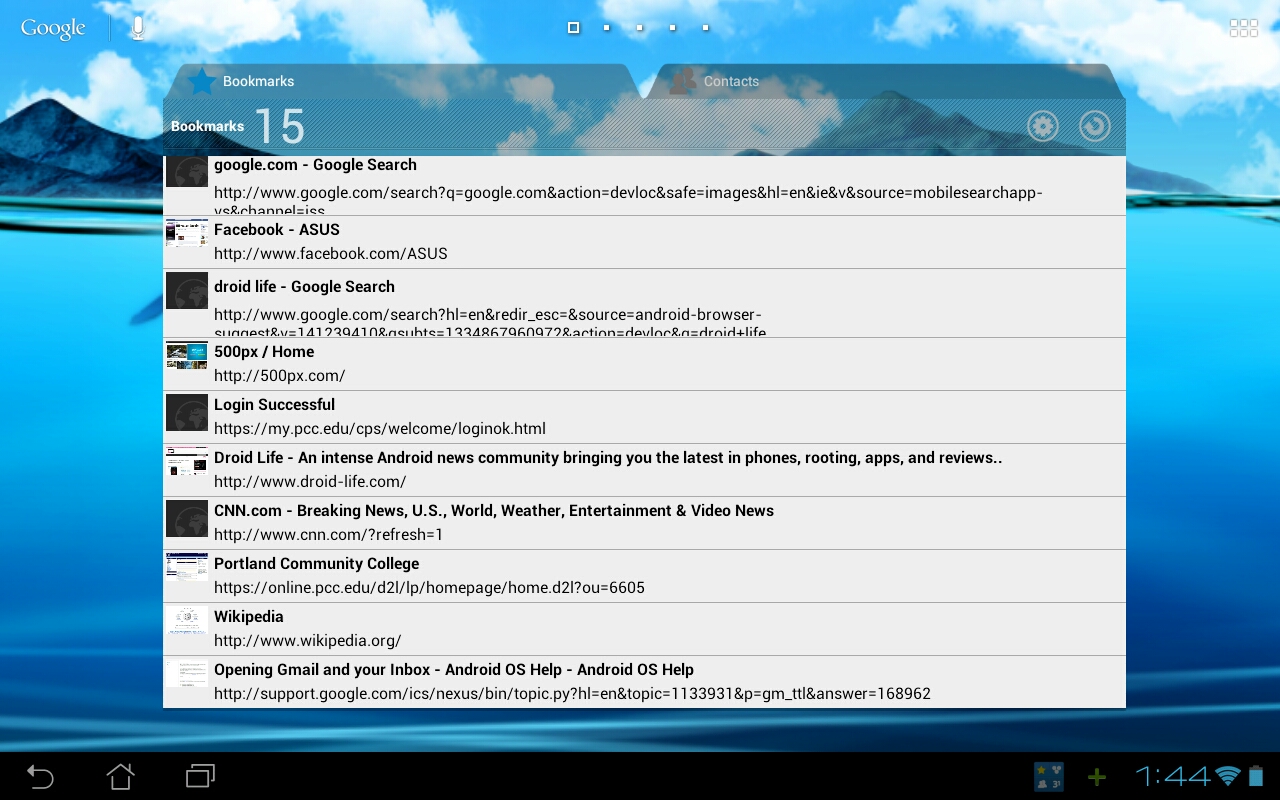Screen dimensions: 1280x800
Task: Open the Wikipedia bookmark entry
Action: coord(644,629)
